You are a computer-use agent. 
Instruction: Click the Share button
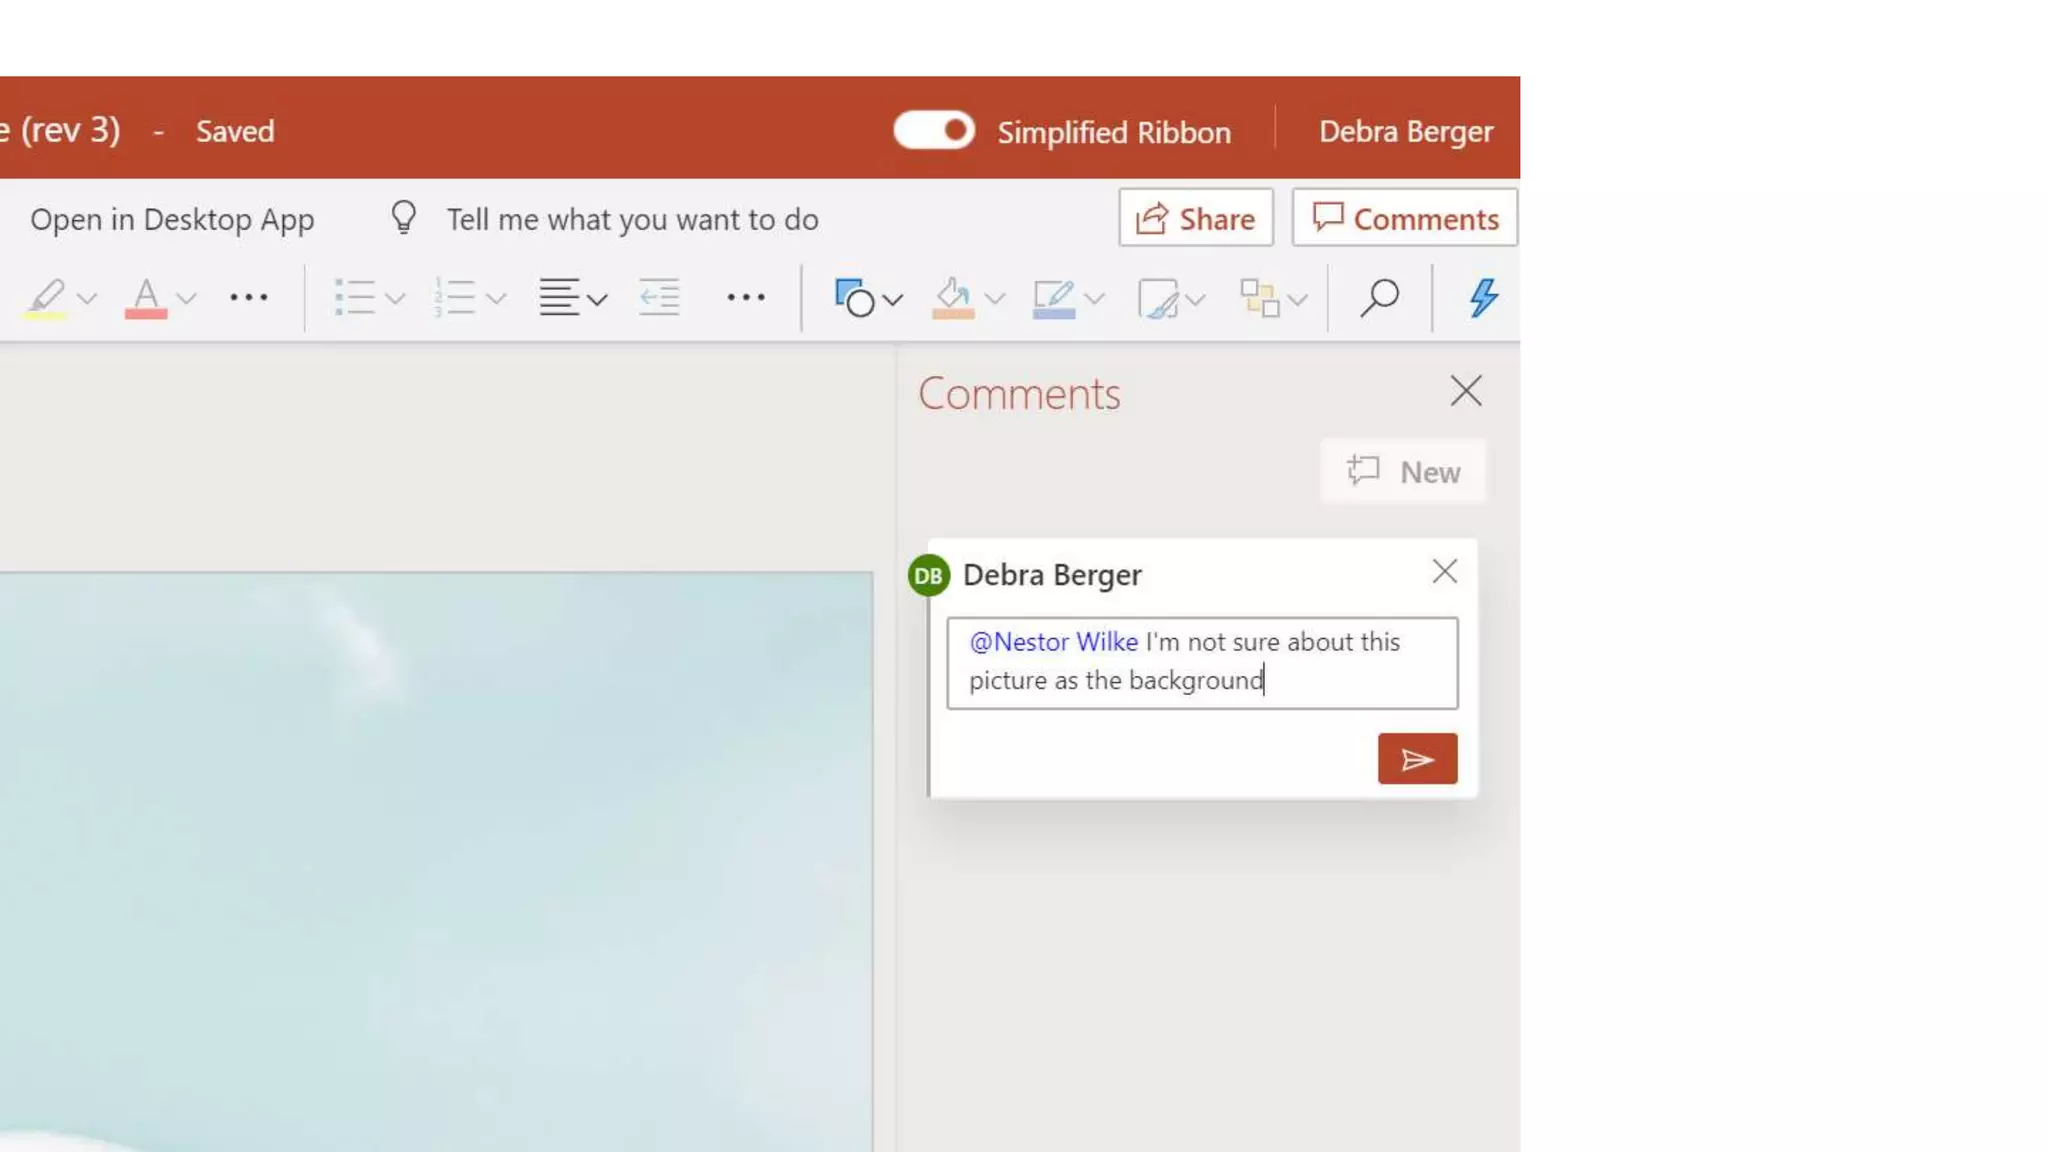point(1195,218)
